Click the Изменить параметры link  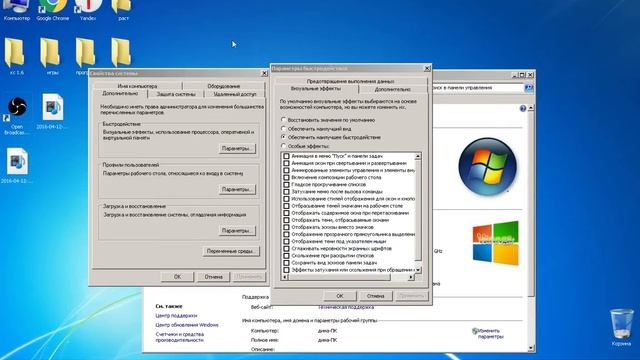pyautogui.click(x=491, y=334)
